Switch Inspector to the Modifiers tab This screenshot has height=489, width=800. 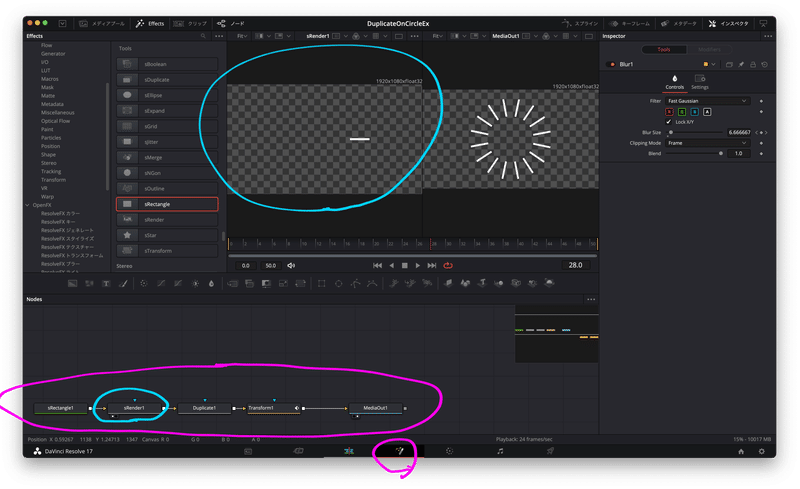coord(709,50)
